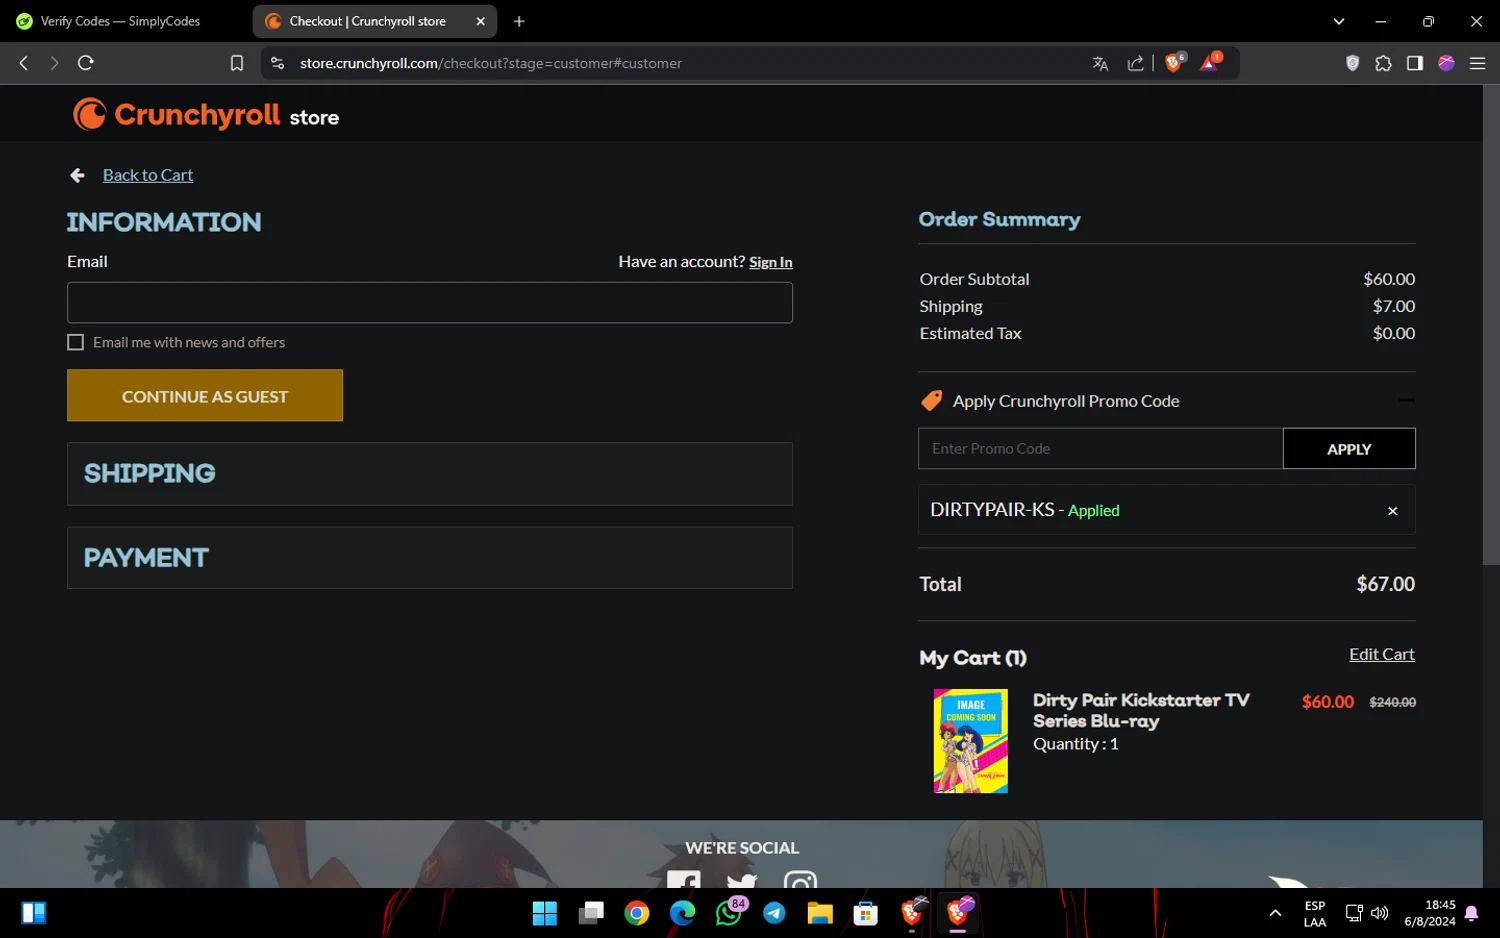Toggle the browser sidebar panel

click(x=1414, y=63)
